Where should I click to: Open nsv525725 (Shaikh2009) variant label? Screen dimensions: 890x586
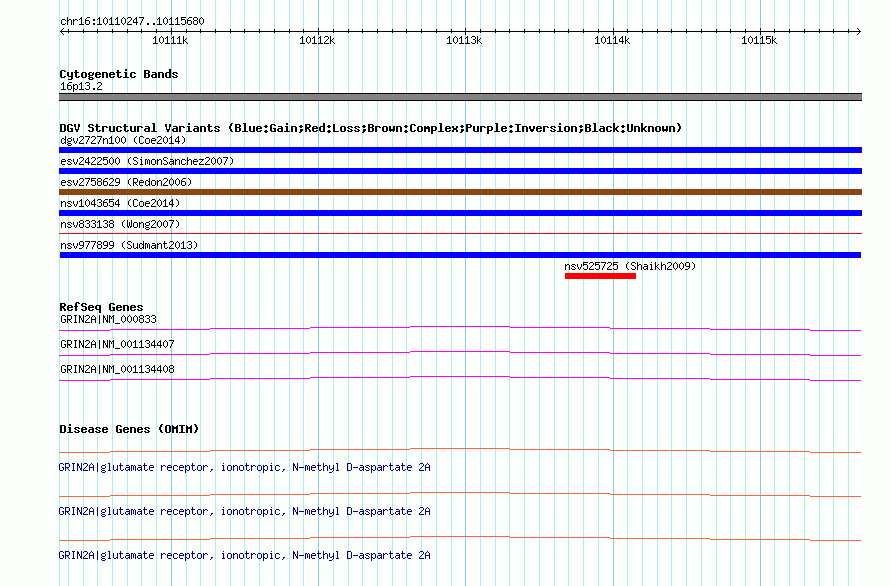(629, 266)
